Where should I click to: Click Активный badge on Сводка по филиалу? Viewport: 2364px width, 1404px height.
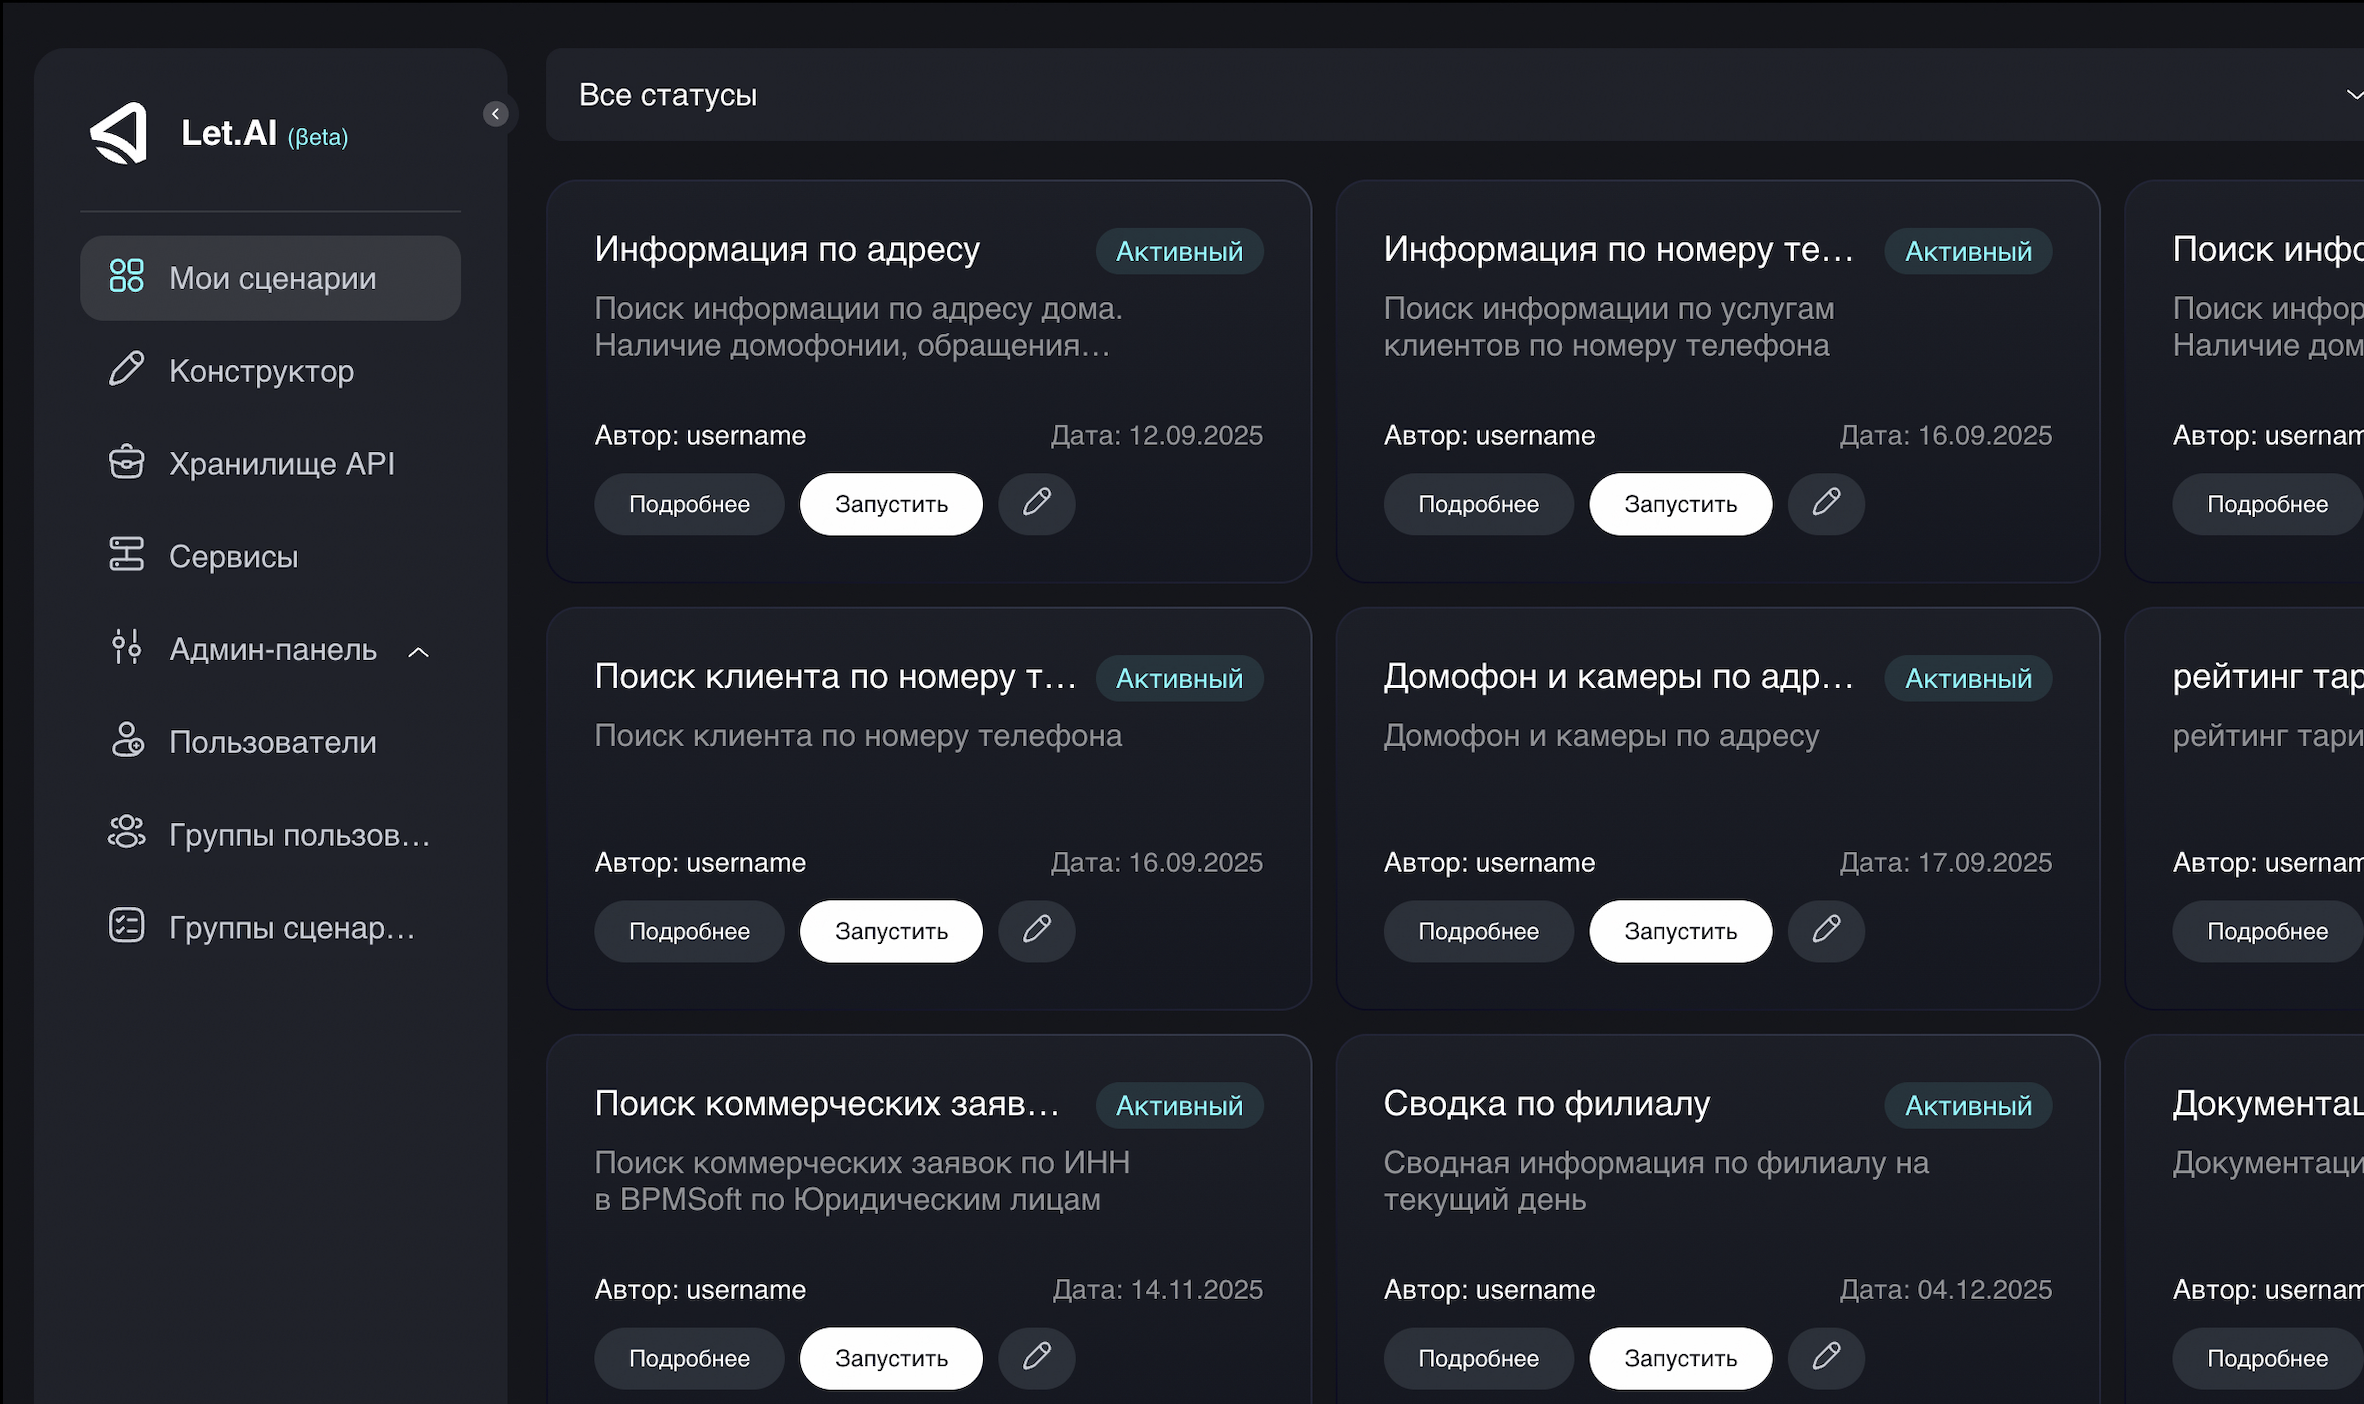tap(1968, 1105)
